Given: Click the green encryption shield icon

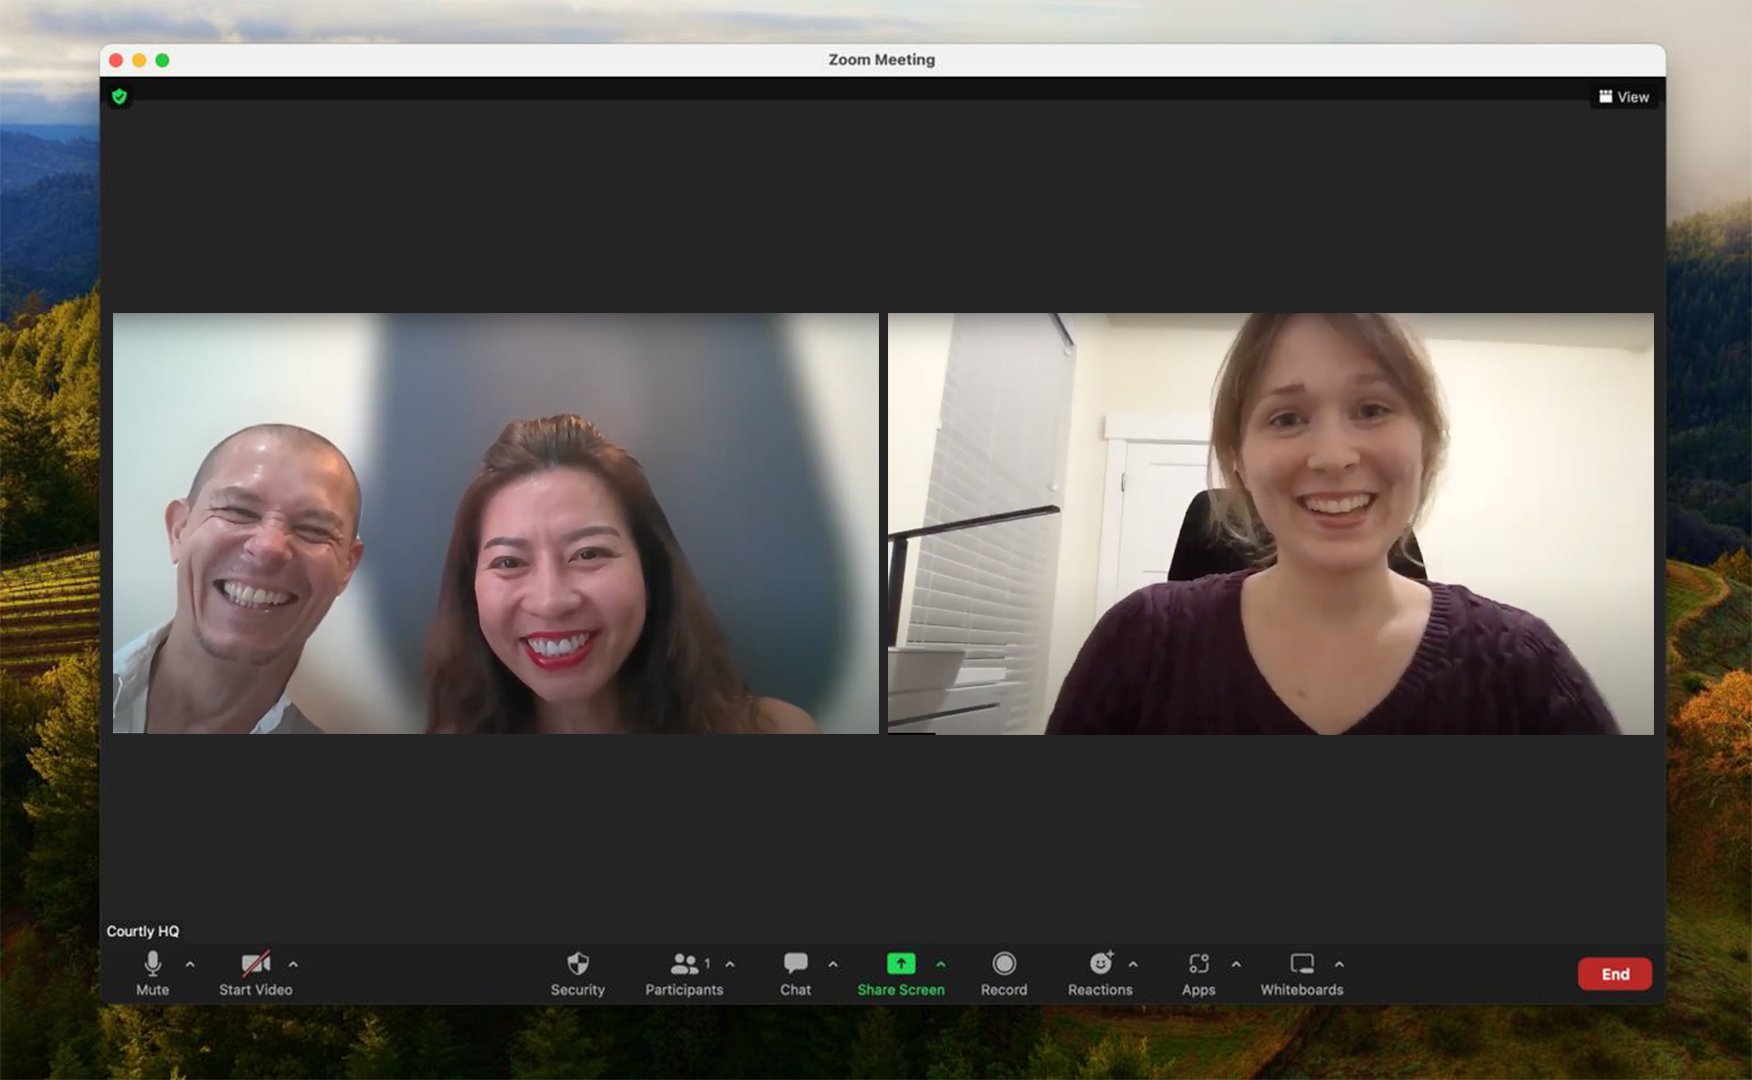Looking at the screenshot, I should (x=120, y=96).
